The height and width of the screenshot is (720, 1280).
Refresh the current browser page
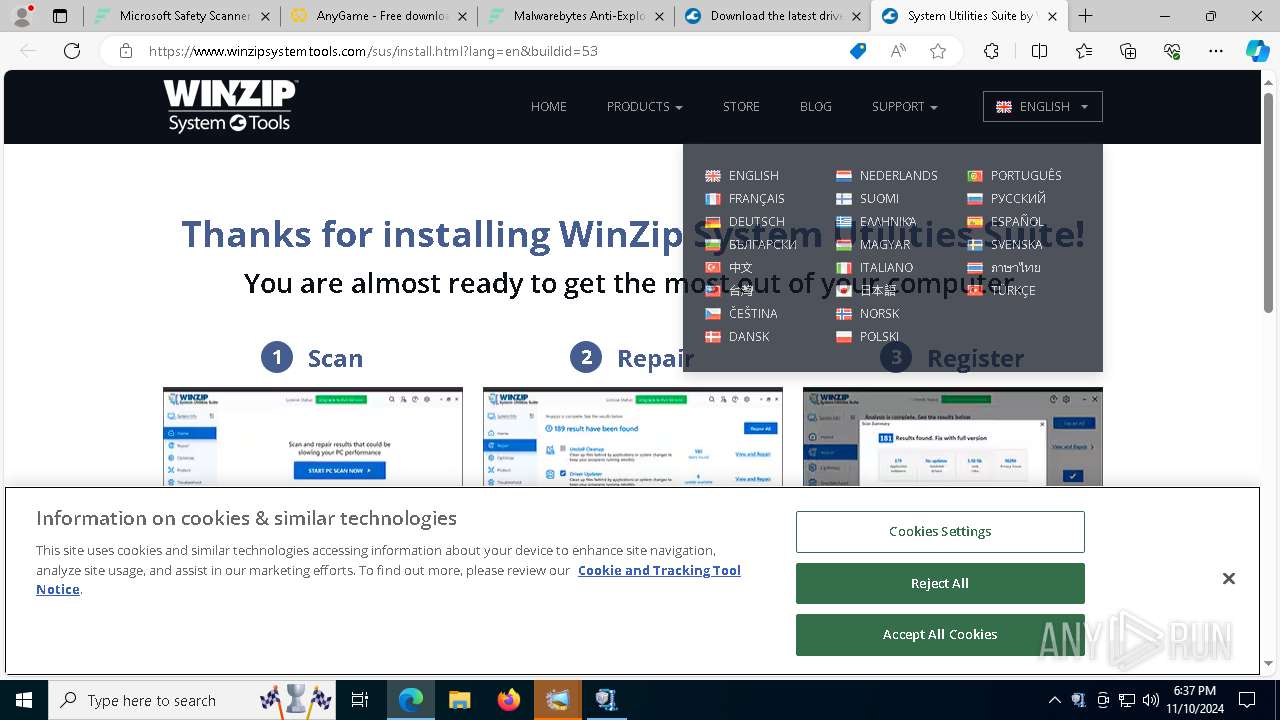[x=72, y=51]
